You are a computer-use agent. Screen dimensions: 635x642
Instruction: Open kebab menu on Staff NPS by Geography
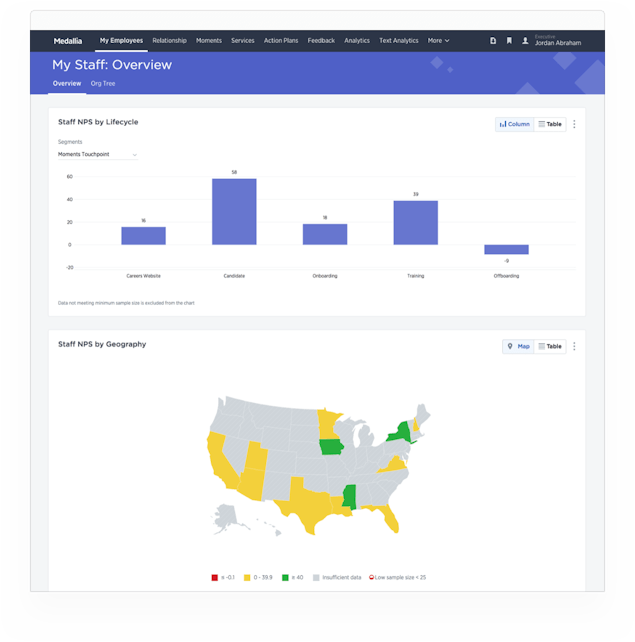click(574, 346)
